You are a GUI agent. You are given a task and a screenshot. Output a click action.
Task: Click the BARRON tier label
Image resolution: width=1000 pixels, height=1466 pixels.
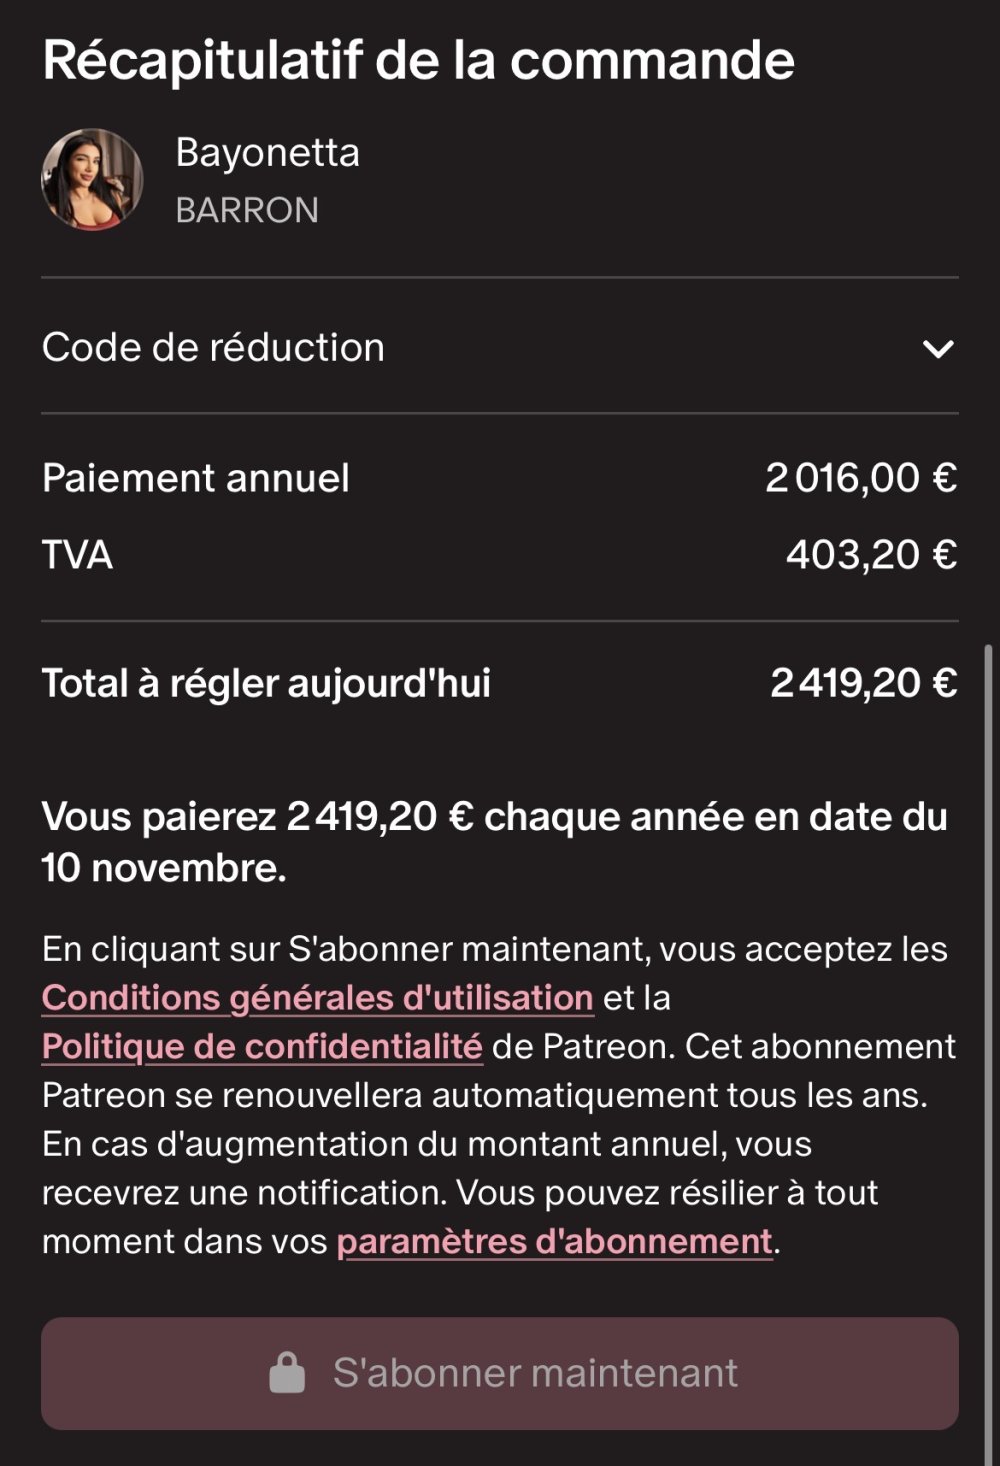point(247,210)
